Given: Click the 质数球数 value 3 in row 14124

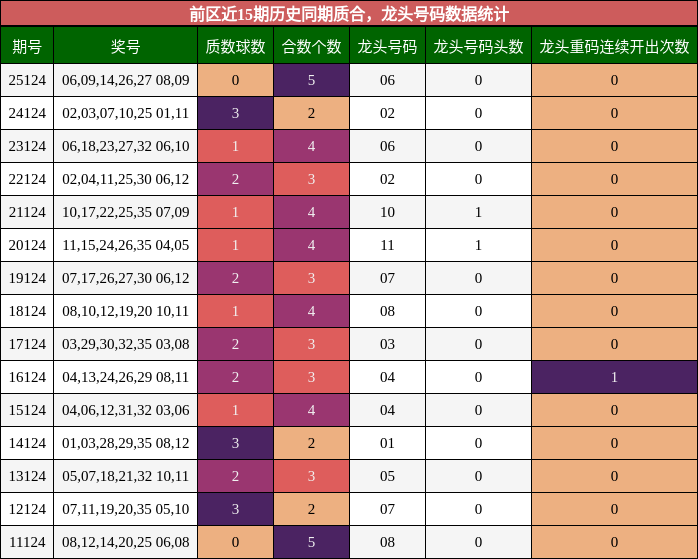Looking at the screenshot, I should click(x=235, y=443).
